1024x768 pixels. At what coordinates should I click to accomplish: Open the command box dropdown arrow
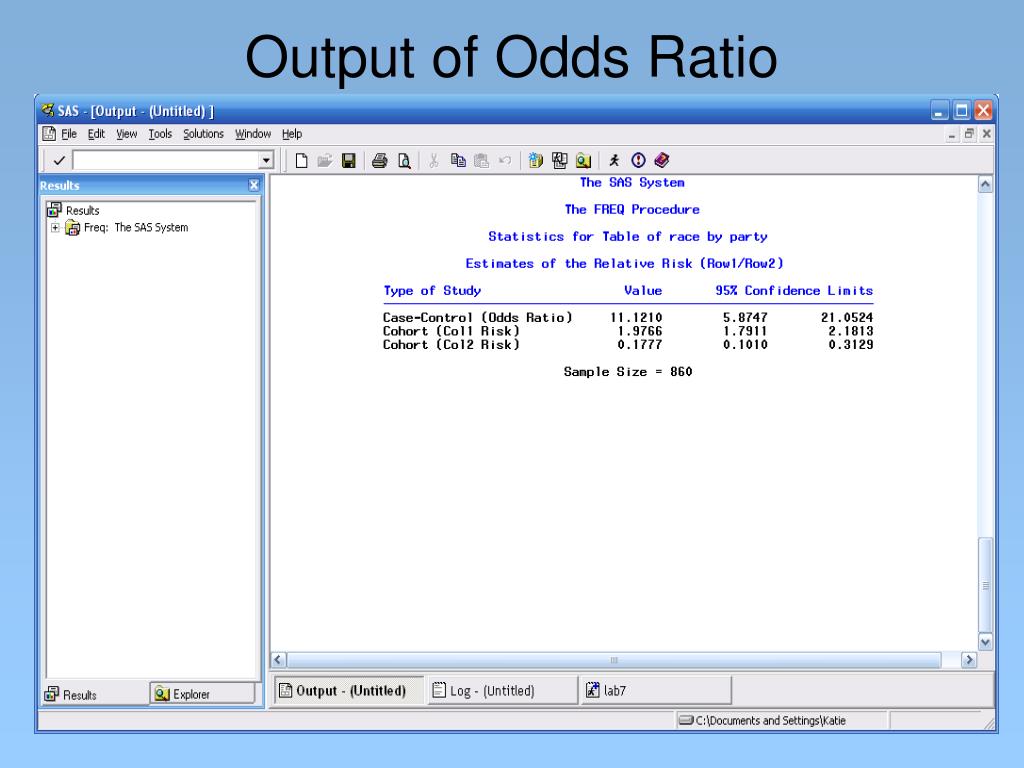click(x=265, y=161)
